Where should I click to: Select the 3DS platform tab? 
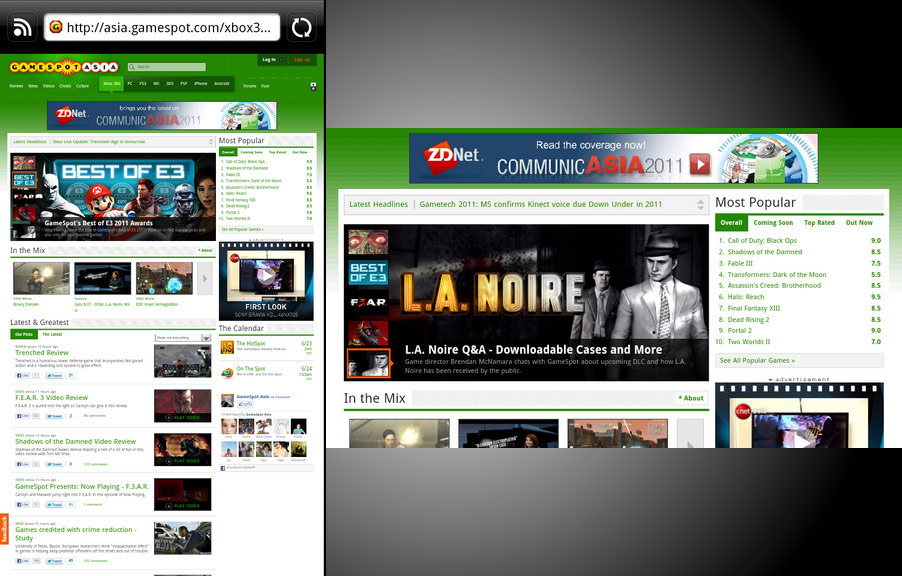click(170, 84)
